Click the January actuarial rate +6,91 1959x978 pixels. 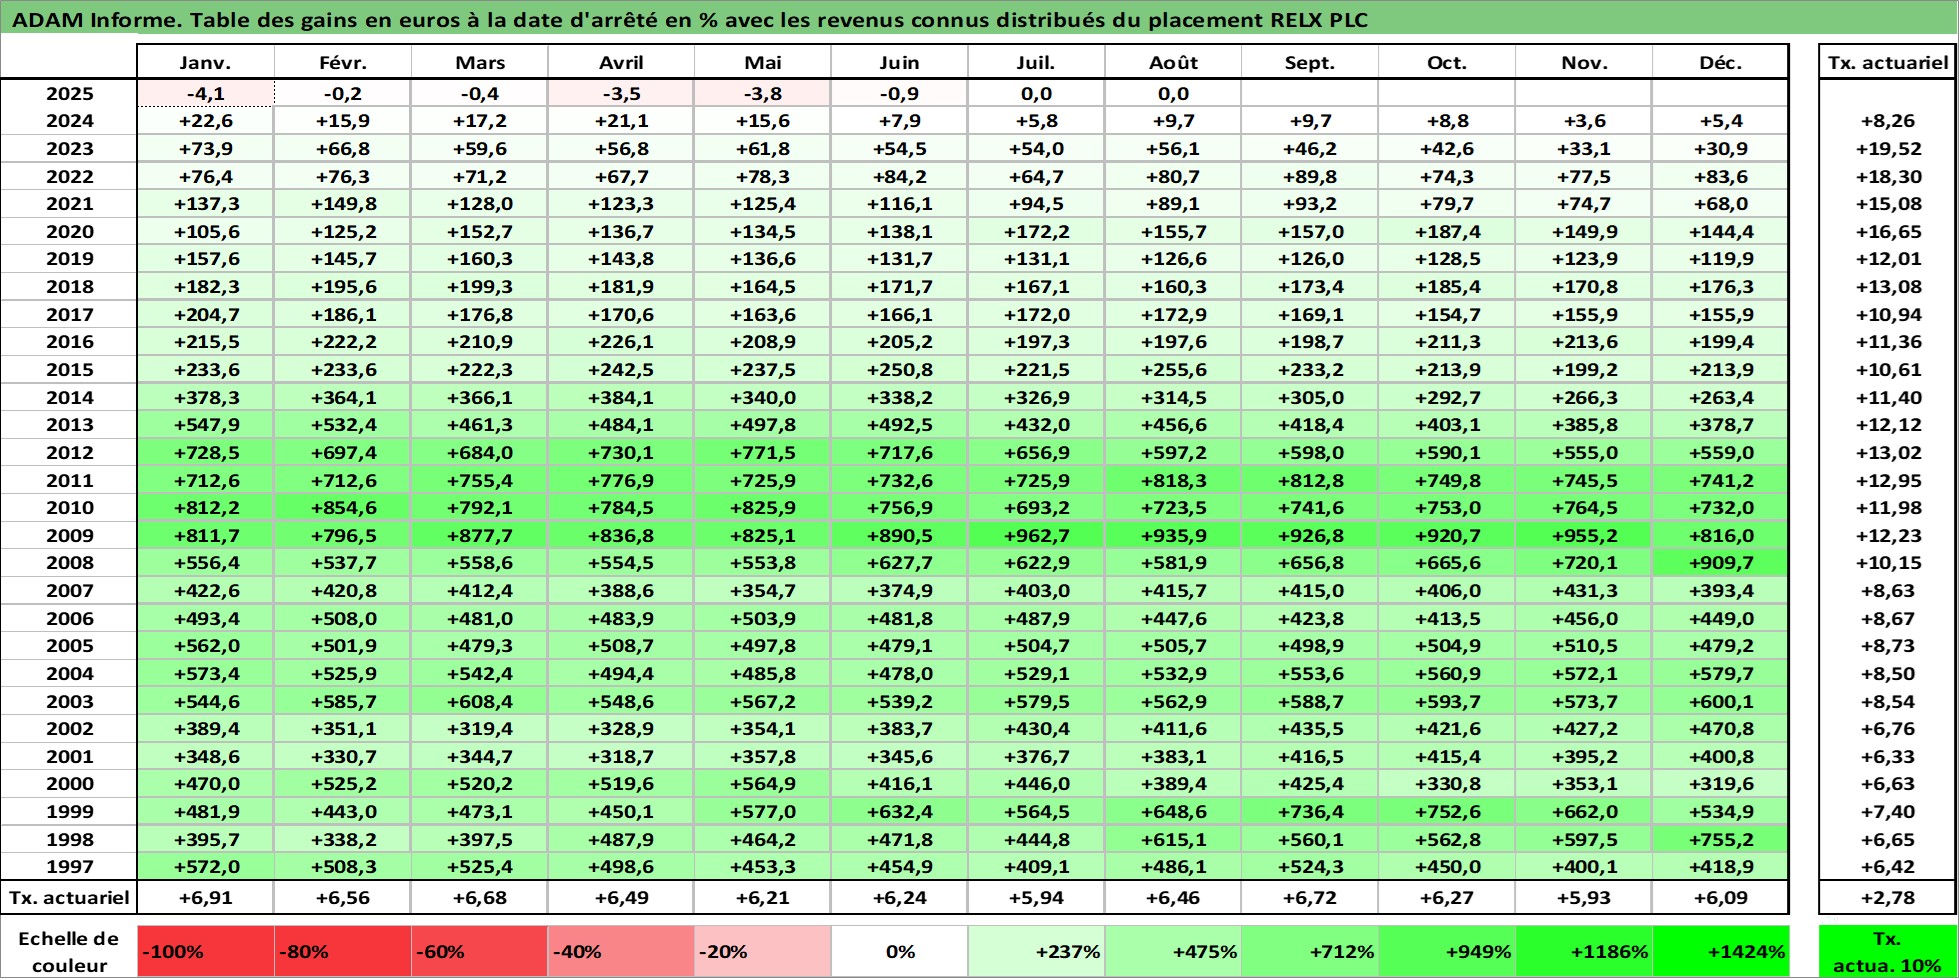[x=205, y=897]
